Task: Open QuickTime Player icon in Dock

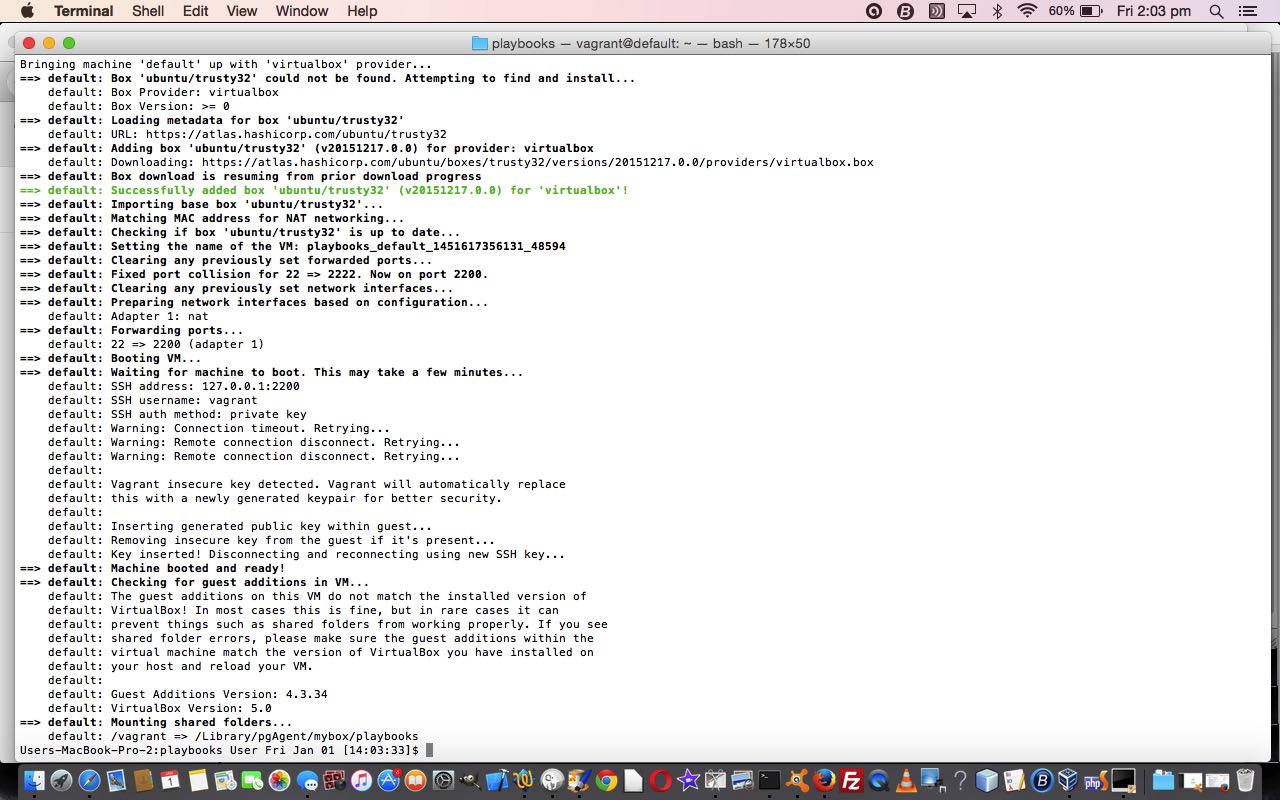Action: 879,781
